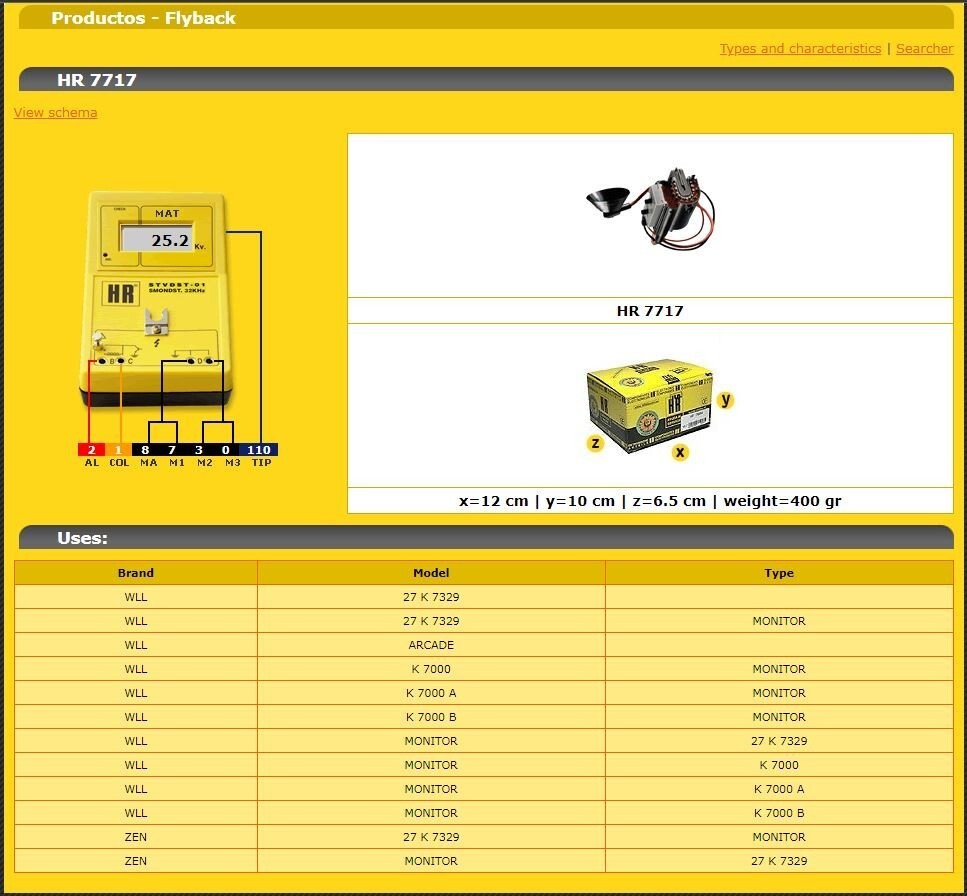
Task: Click the black MA pin 8 label
Action: (146, 451)
